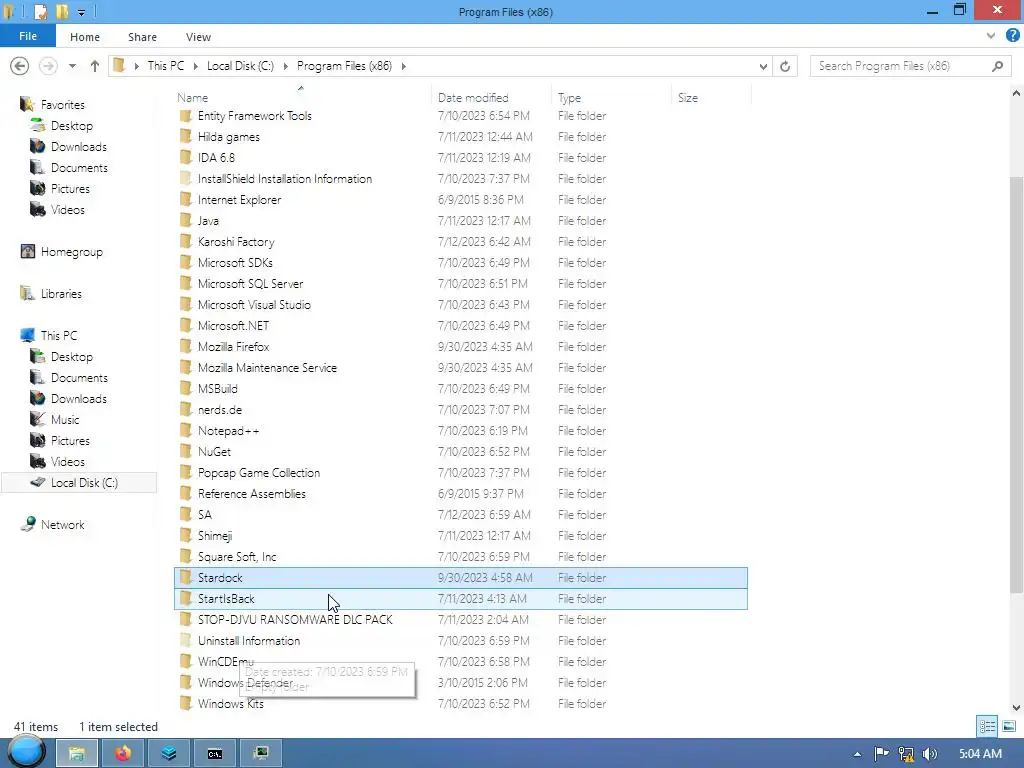
Task: Sort by the Size column header
Action: [x=688, y=98]
